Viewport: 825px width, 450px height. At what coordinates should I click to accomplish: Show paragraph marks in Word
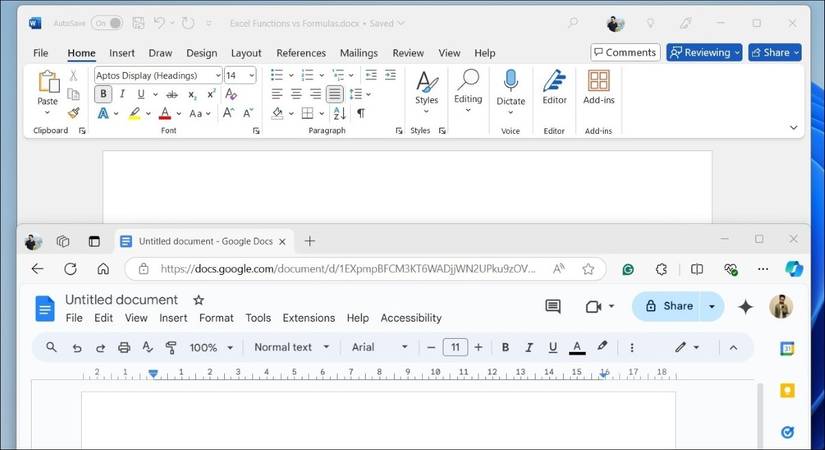point(361,113)
